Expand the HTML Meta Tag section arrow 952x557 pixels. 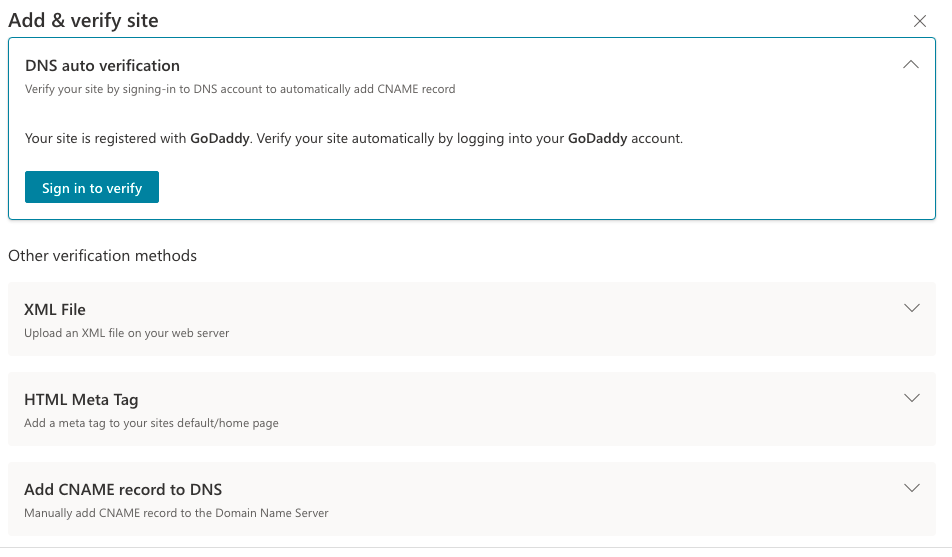(x=911, y=398)
